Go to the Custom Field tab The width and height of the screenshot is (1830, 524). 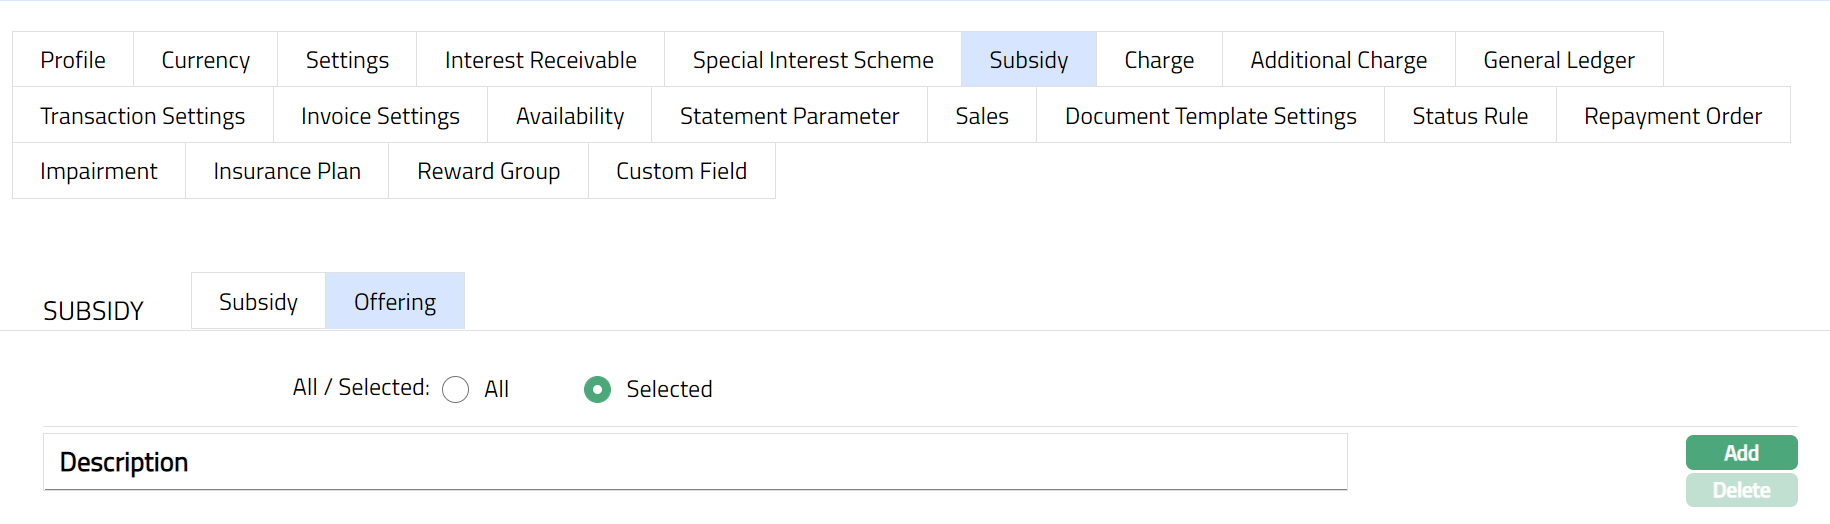681,171
